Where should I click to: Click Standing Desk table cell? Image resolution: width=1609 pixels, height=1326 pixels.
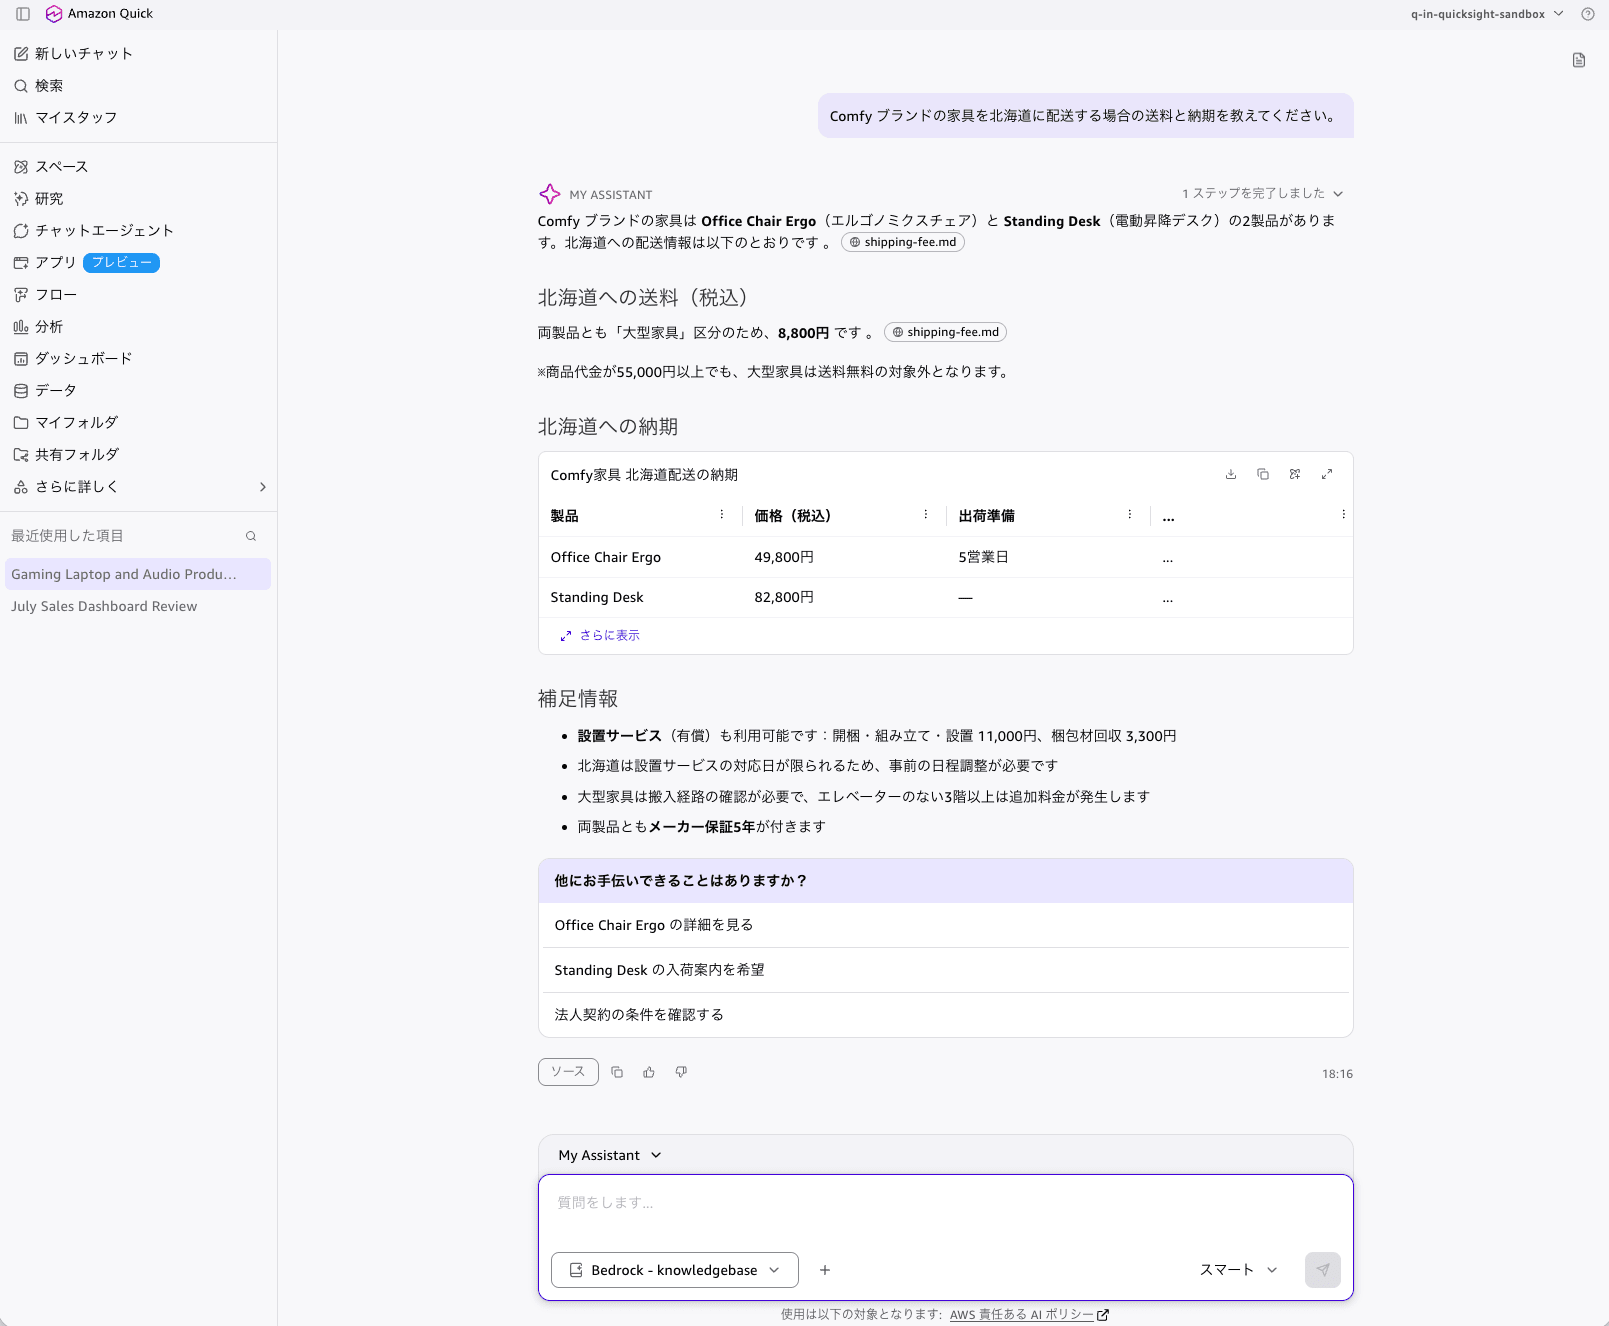pos(597,597)
